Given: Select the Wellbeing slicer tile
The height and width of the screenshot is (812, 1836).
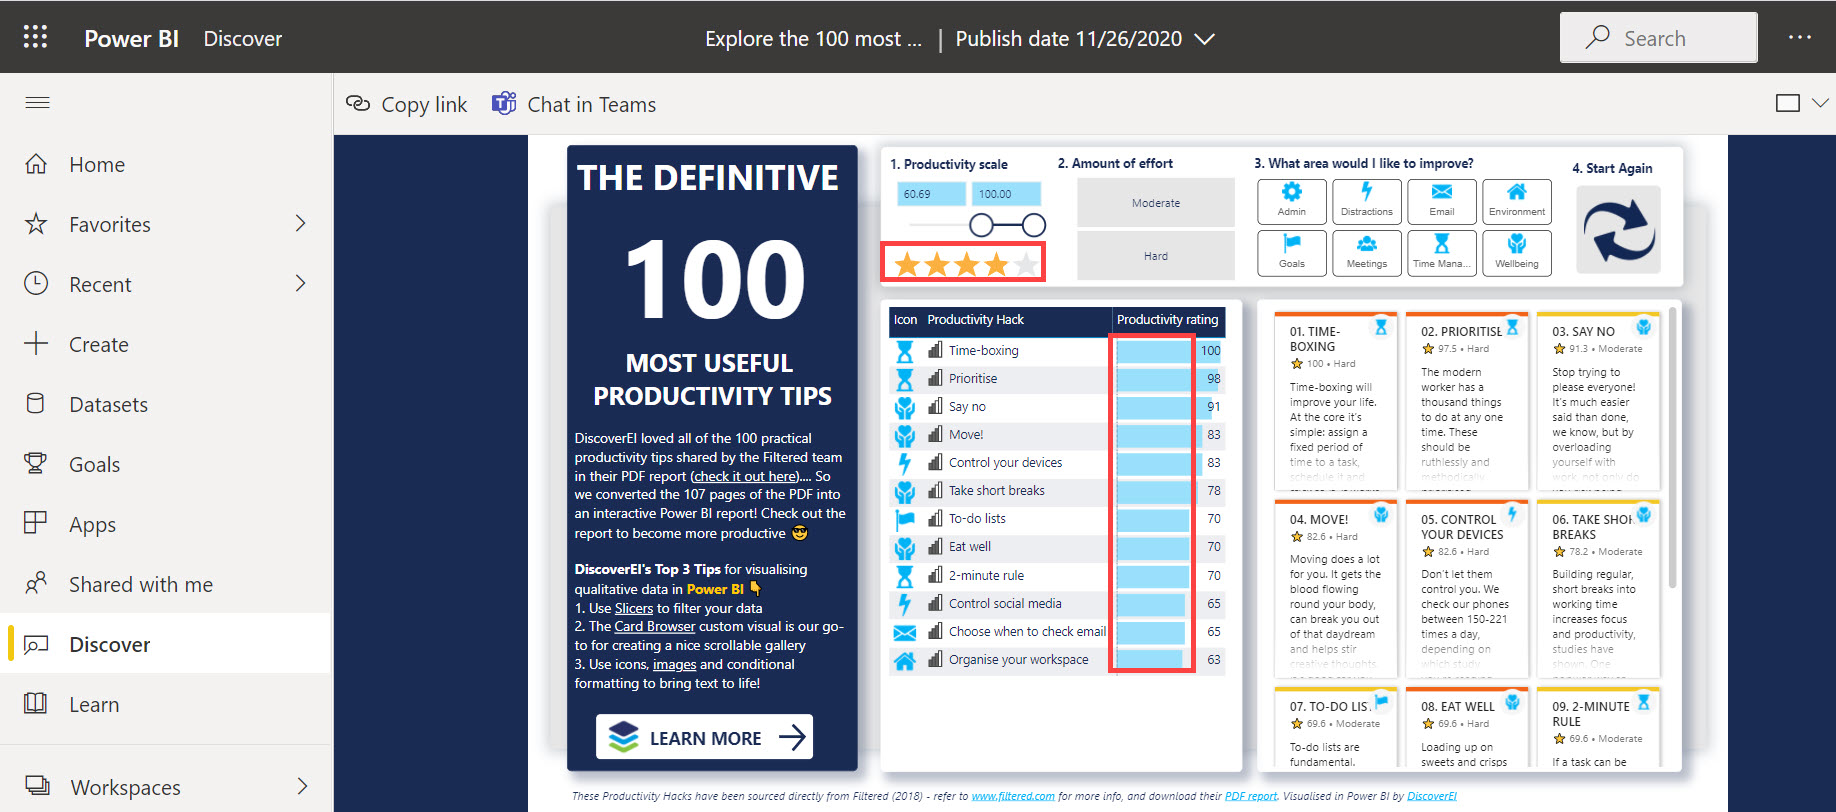Looking at the screenshot, I should click(x=1517, y=252).
